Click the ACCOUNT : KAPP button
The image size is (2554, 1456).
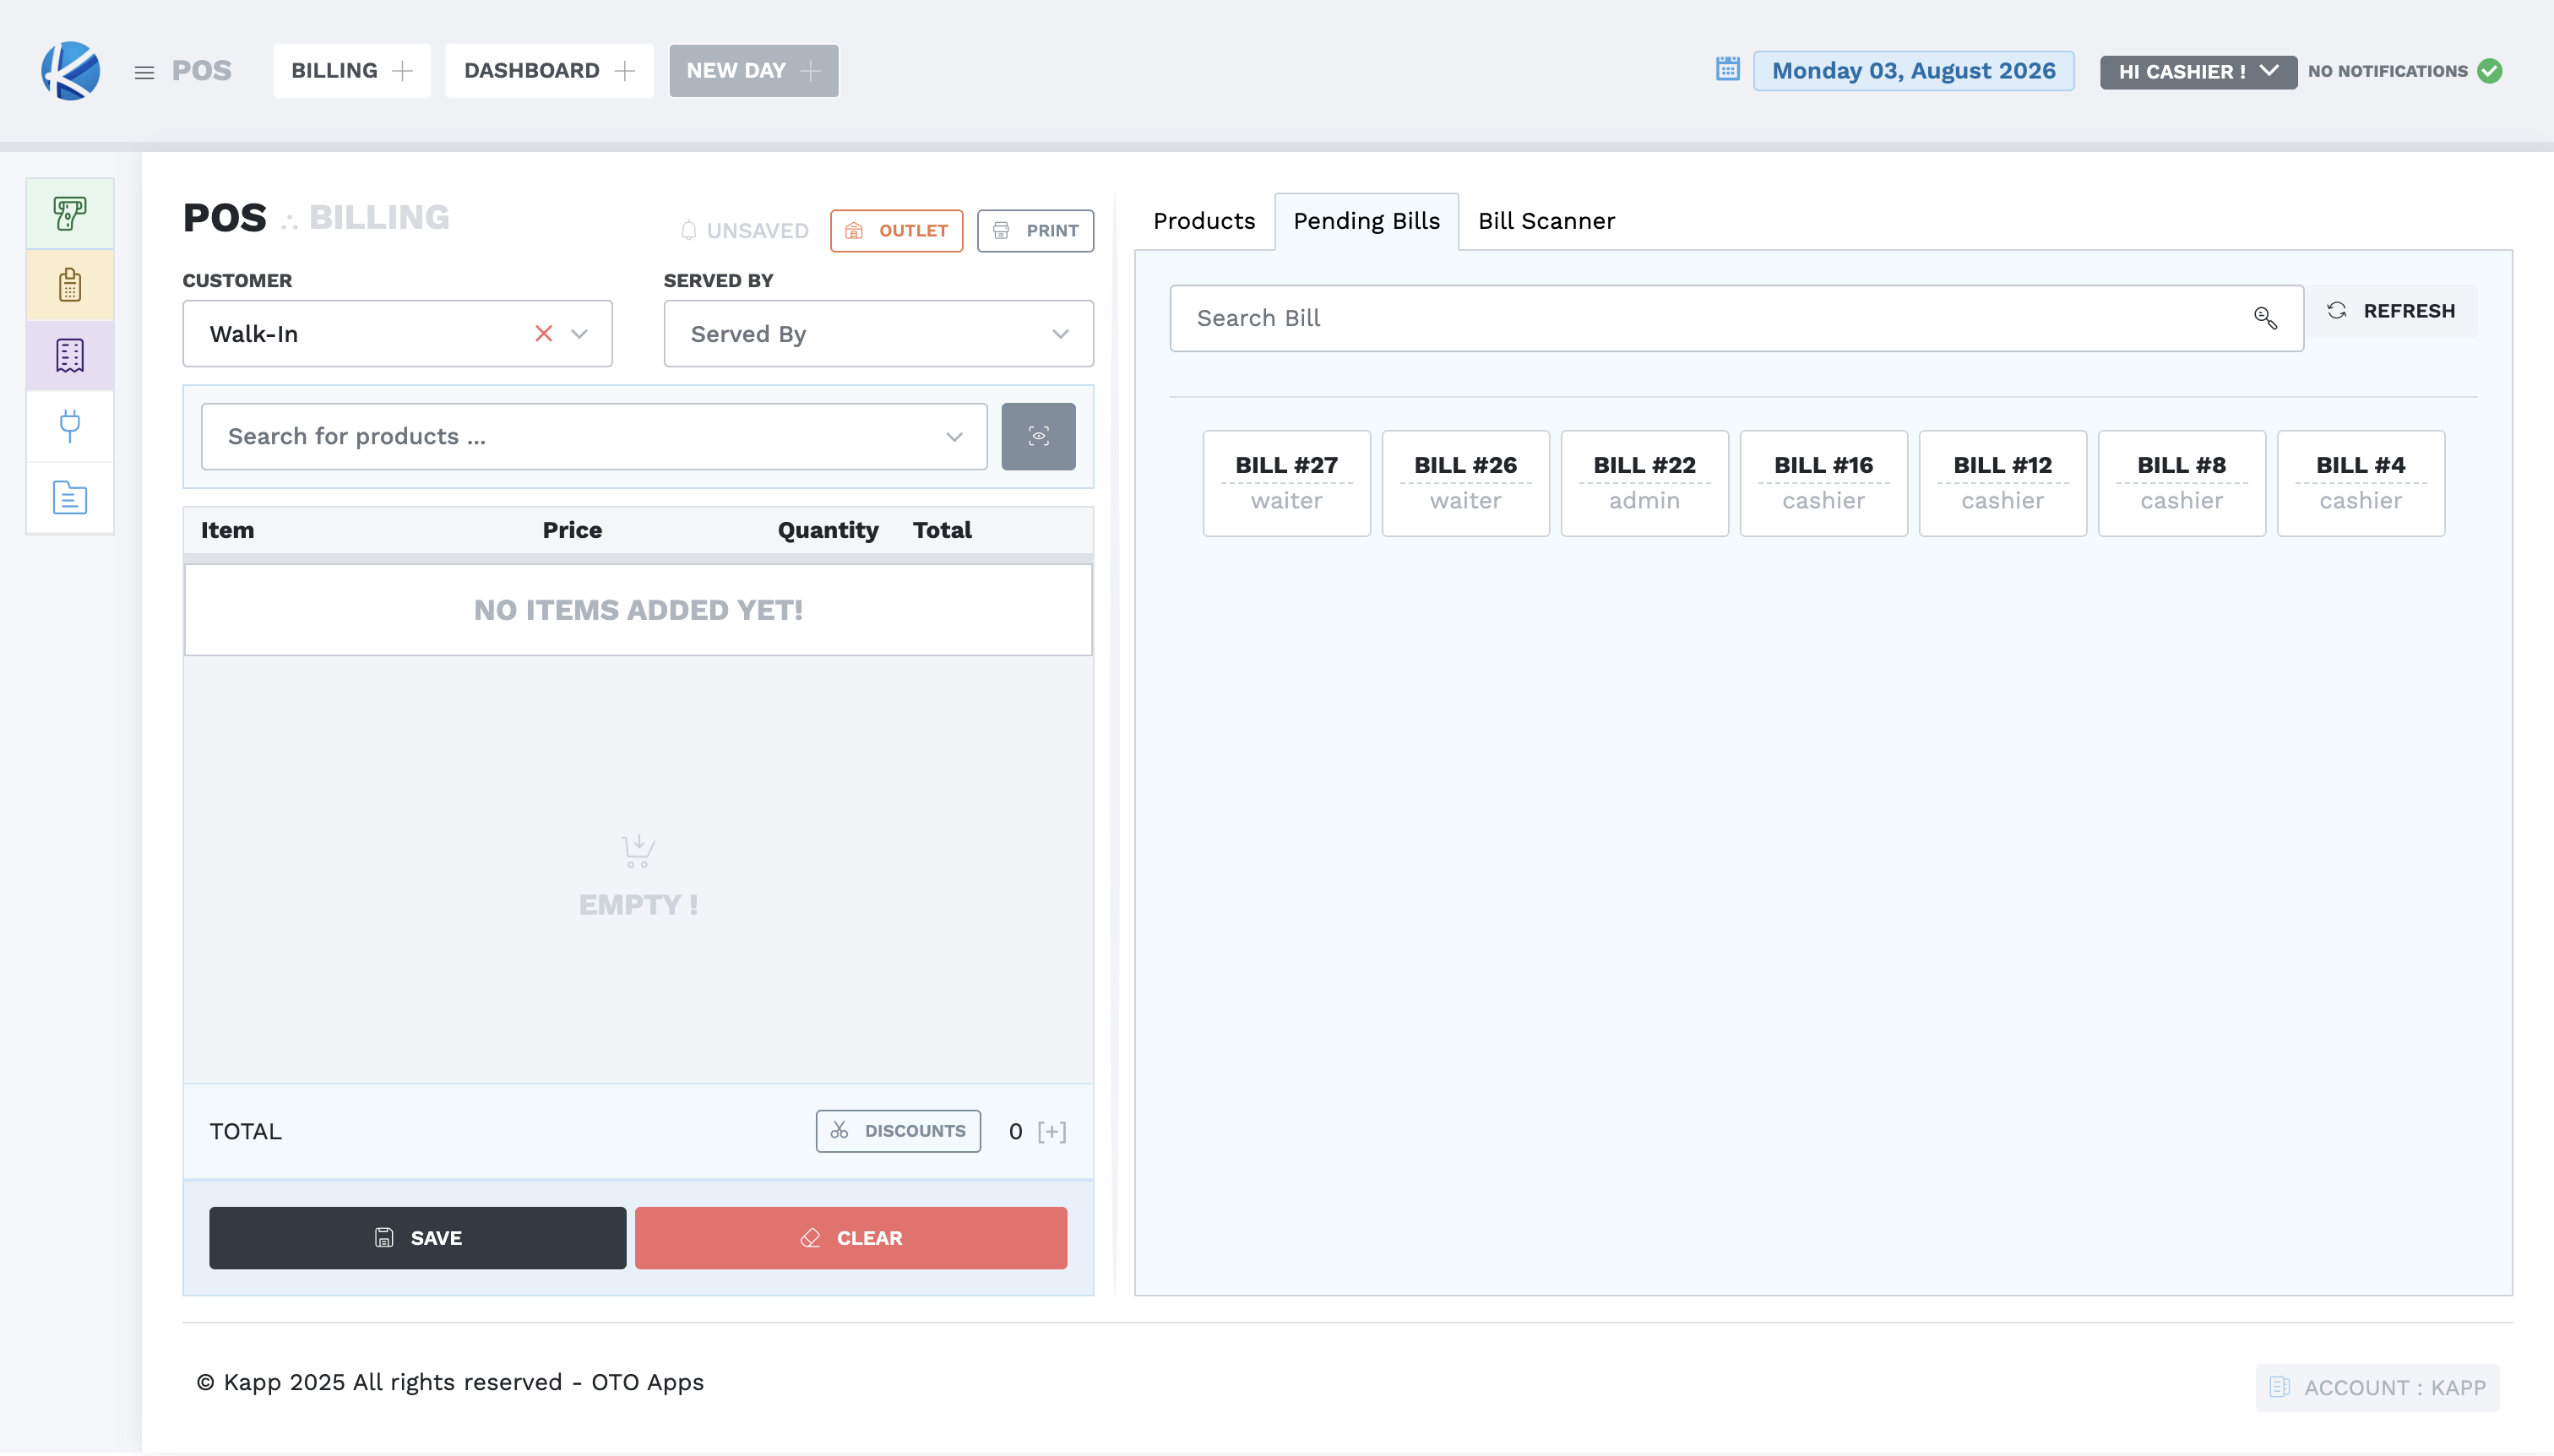(x=2377, y=1388)
